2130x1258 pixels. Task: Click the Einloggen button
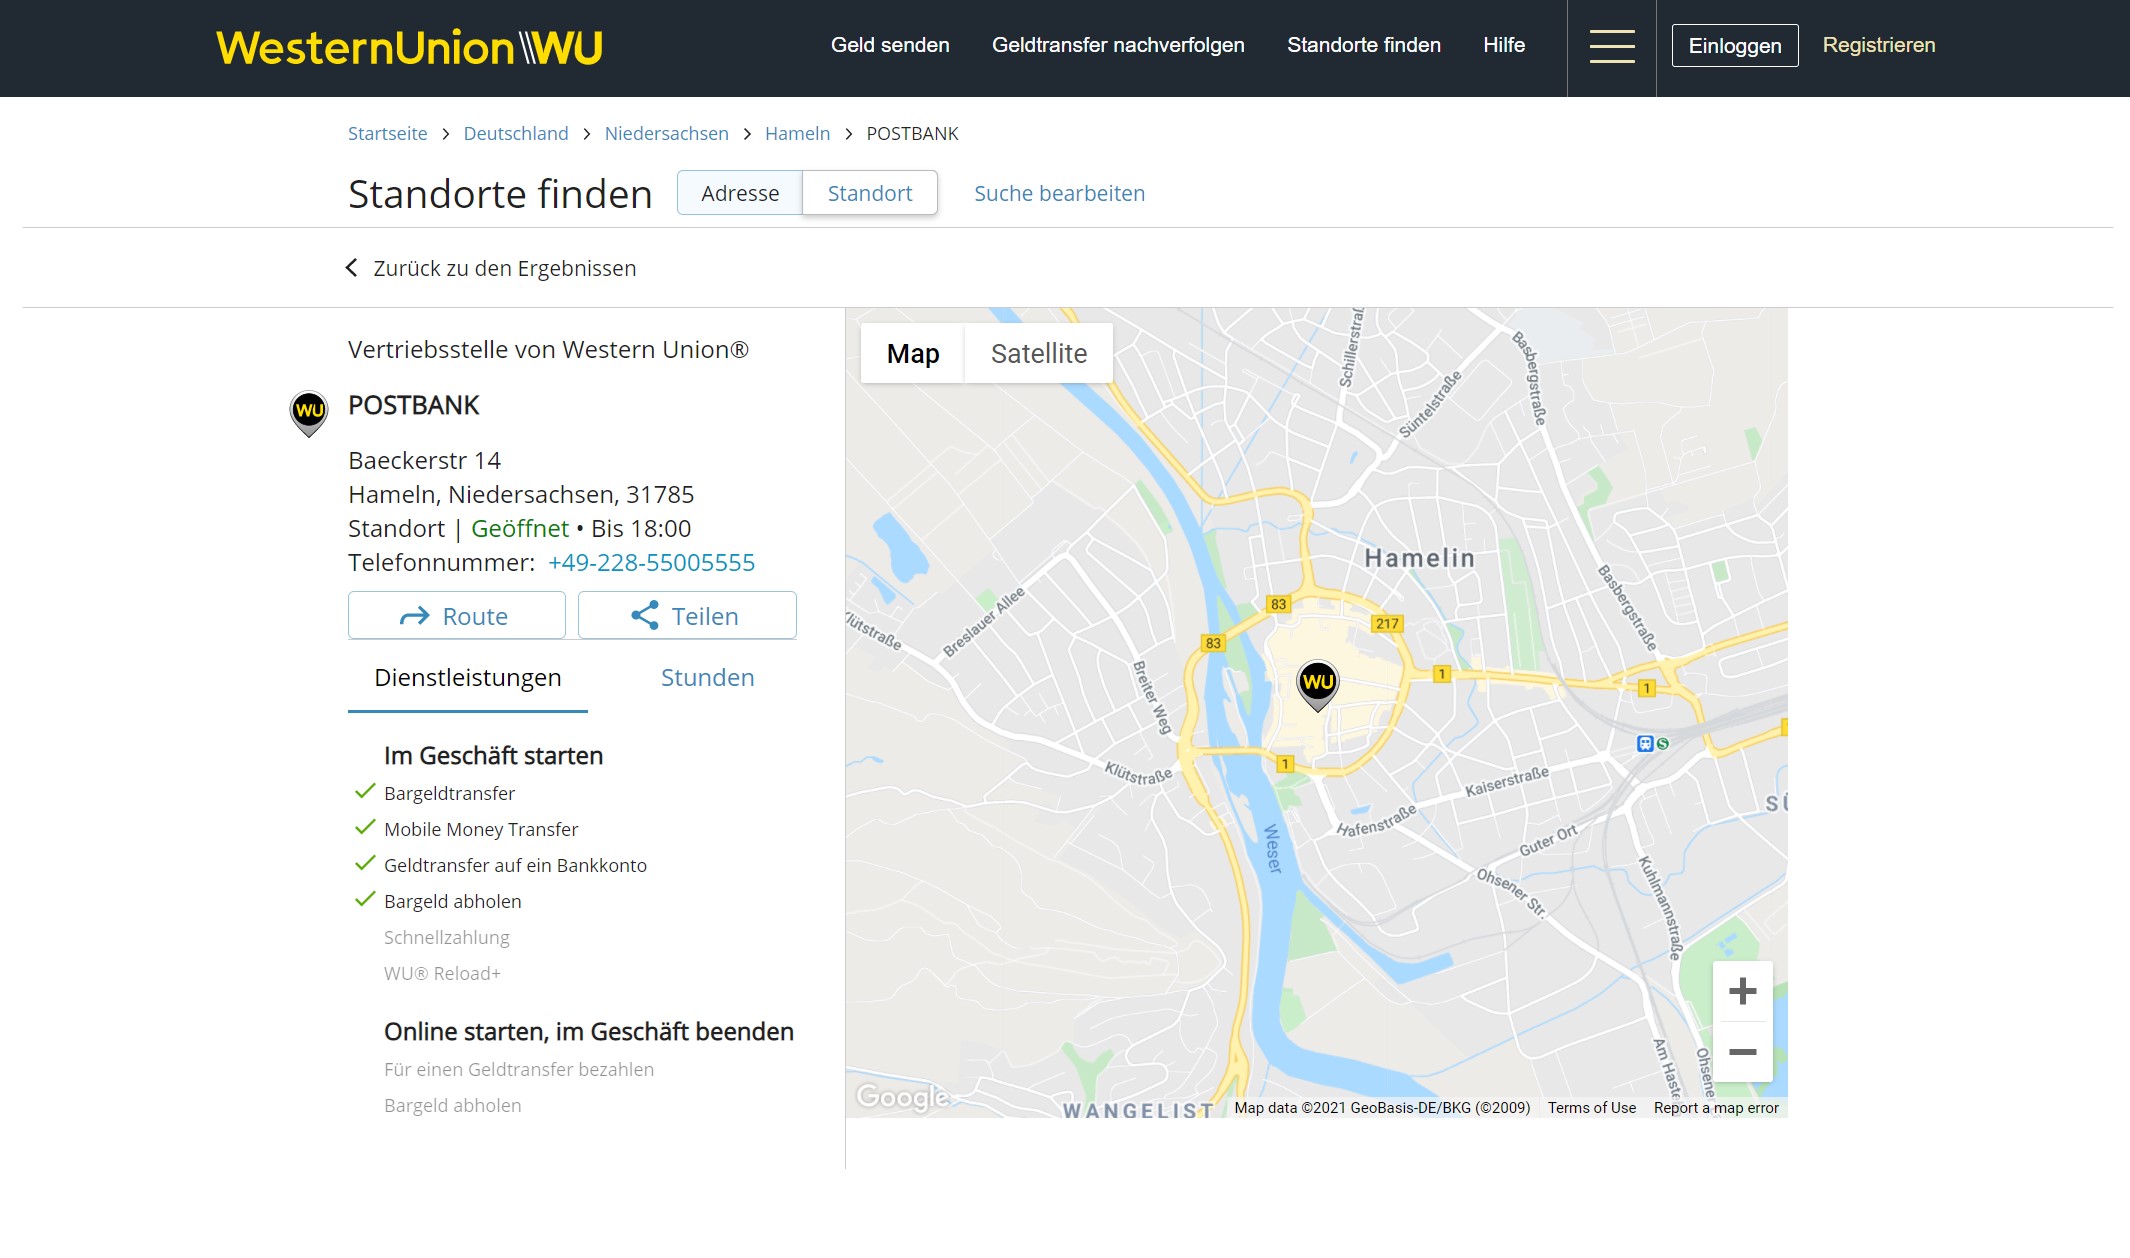[1734, 46]
